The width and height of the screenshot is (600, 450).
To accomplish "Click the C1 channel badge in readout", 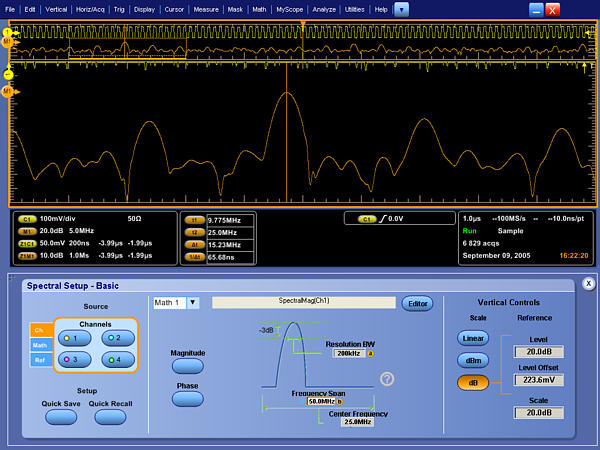I will (27, 217).
